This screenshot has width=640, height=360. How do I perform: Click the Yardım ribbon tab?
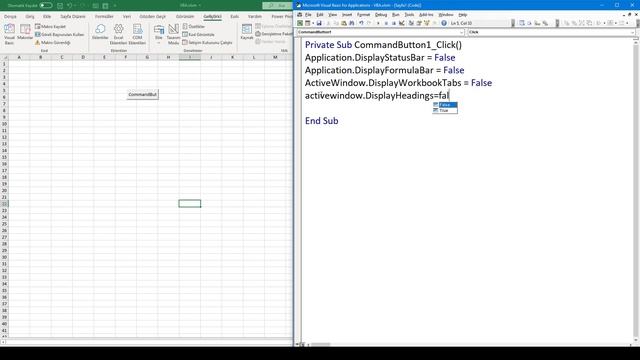pyautogui.click(x=255, y=16)
